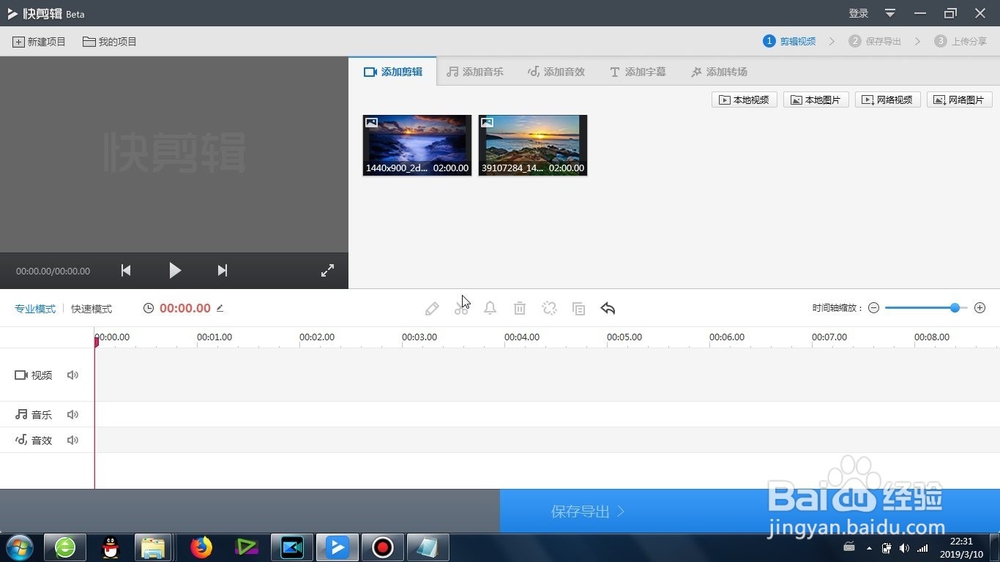
Task: Go to step 3 上传分享
Action: pyautogui.click(x=960, y=41)
